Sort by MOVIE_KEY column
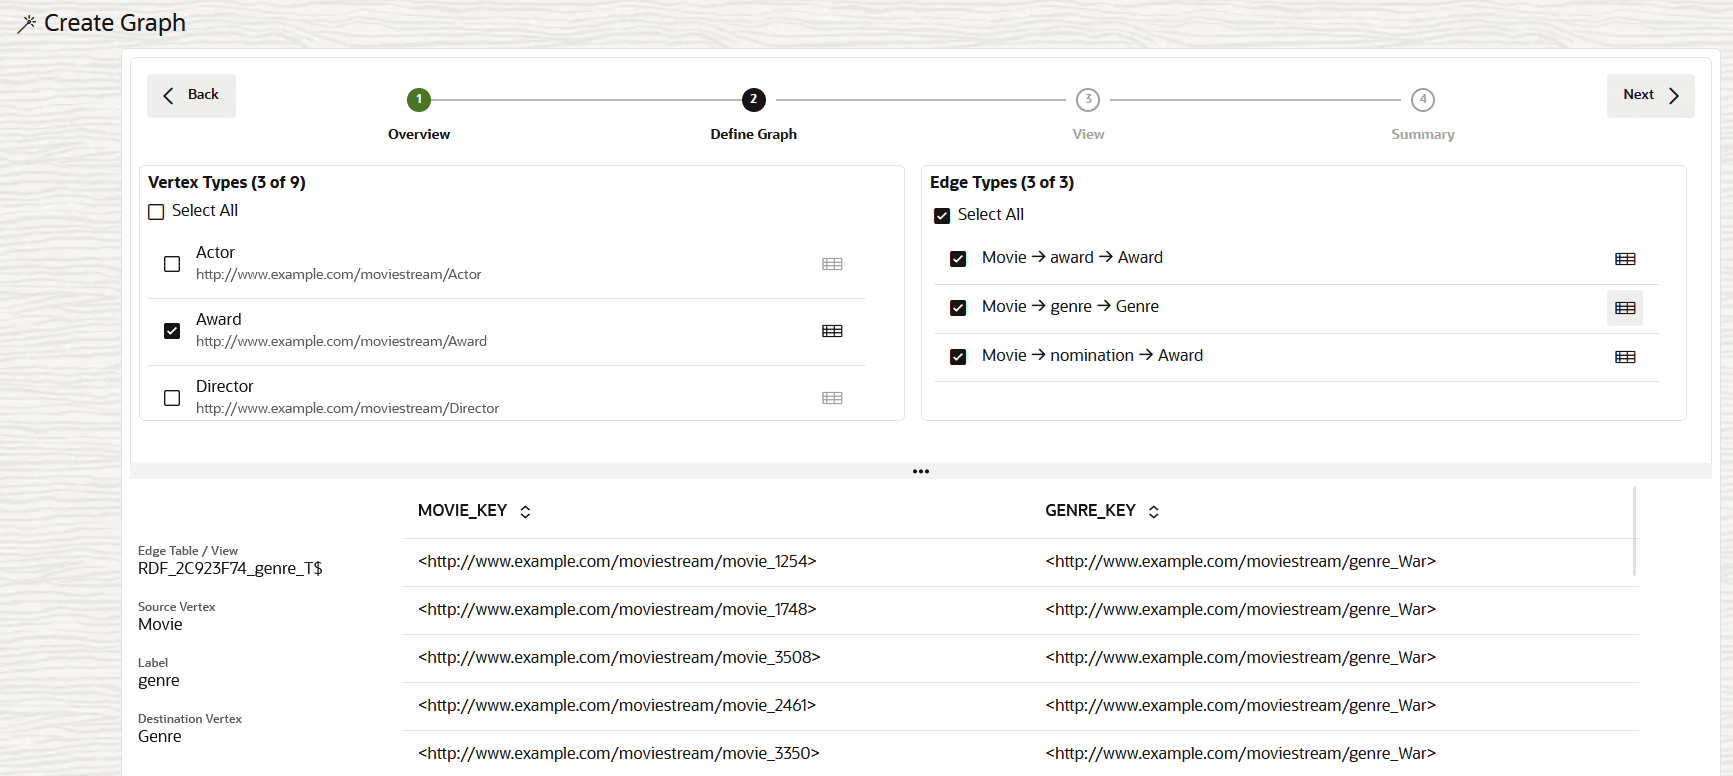1733x776 pixels. (525, 511)
